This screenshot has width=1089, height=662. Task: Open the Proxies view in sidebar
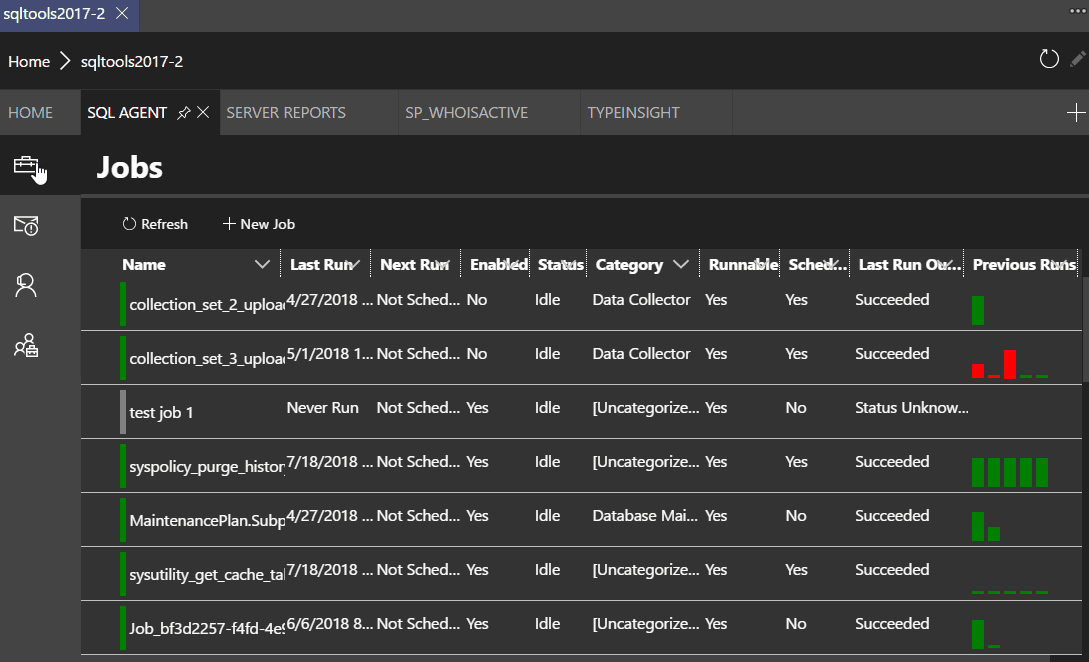click(26, 346)
